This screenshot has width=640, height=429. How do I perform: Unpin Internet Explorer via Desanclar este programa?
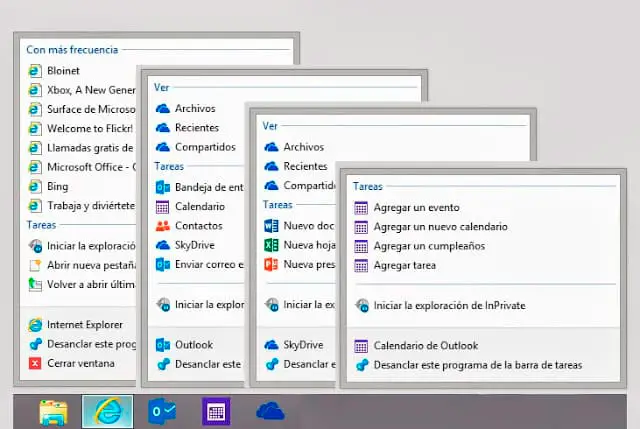(82, 344)
